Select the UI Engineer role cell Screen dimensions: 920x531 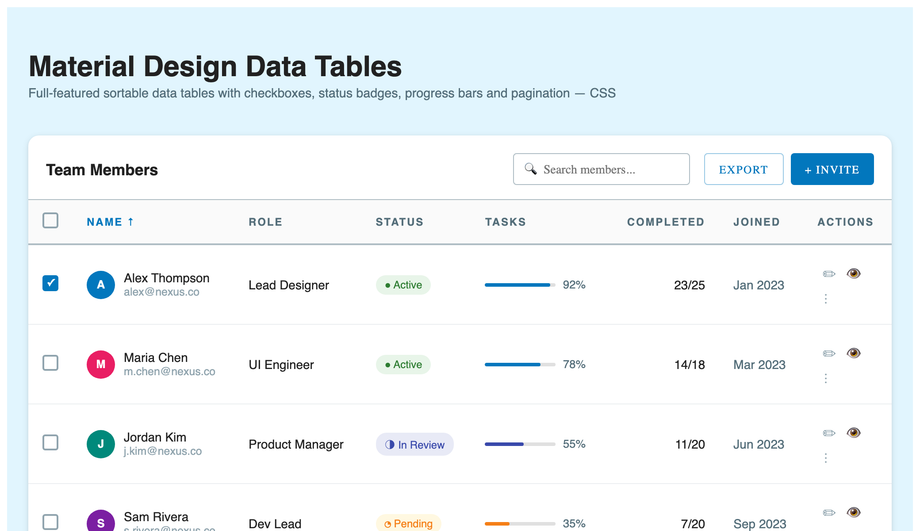pos(281,365)
